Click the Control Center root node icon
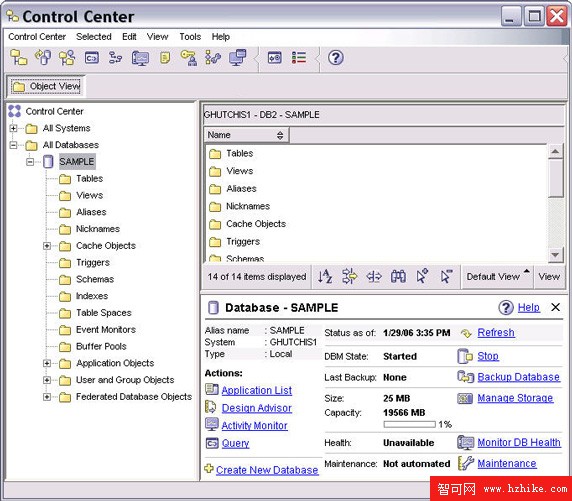Screen dimensions: 572x501 coord(15,111)
